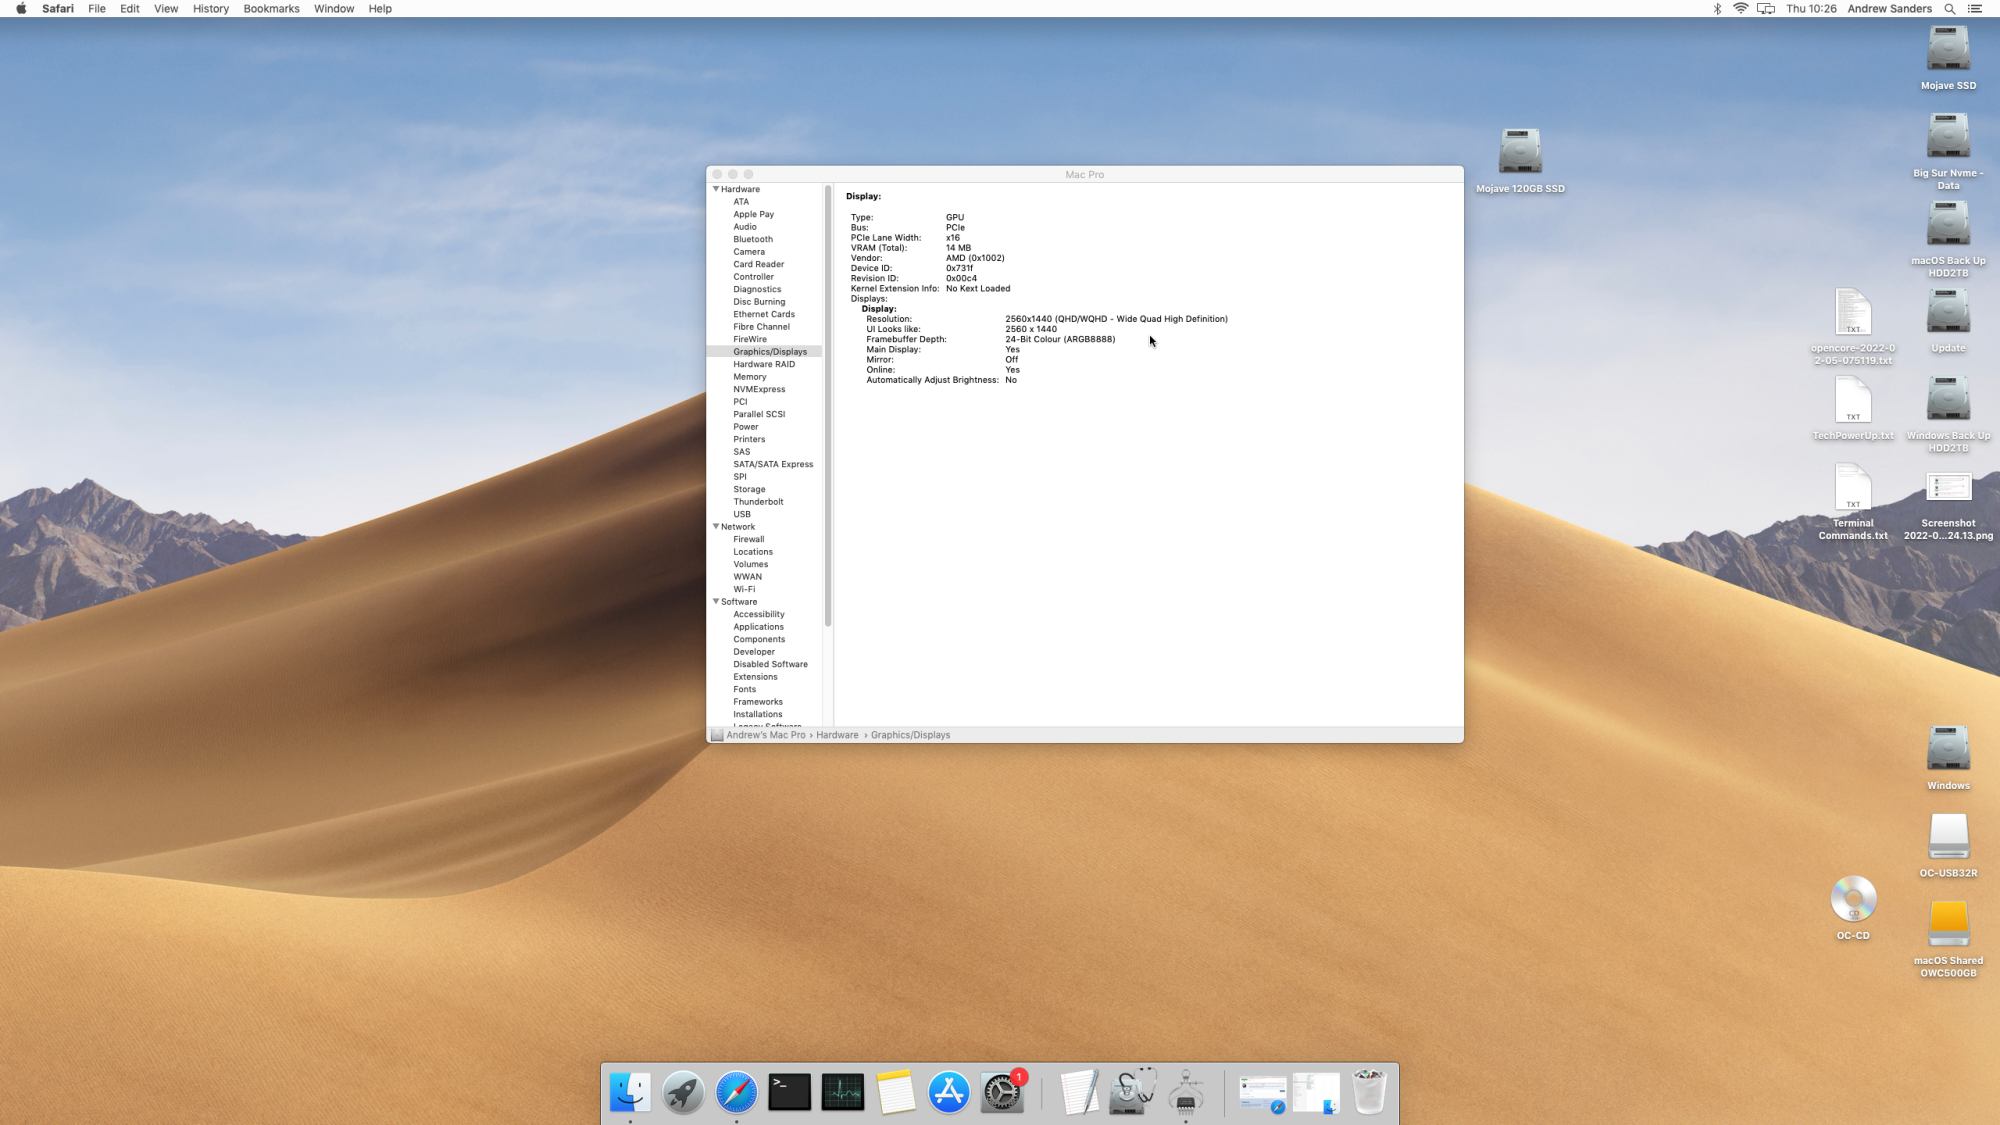Click Hardware in bottom path bar
Viewport: 2000px width, 1125px height.
pyautogui.click(x=837, y=735)
